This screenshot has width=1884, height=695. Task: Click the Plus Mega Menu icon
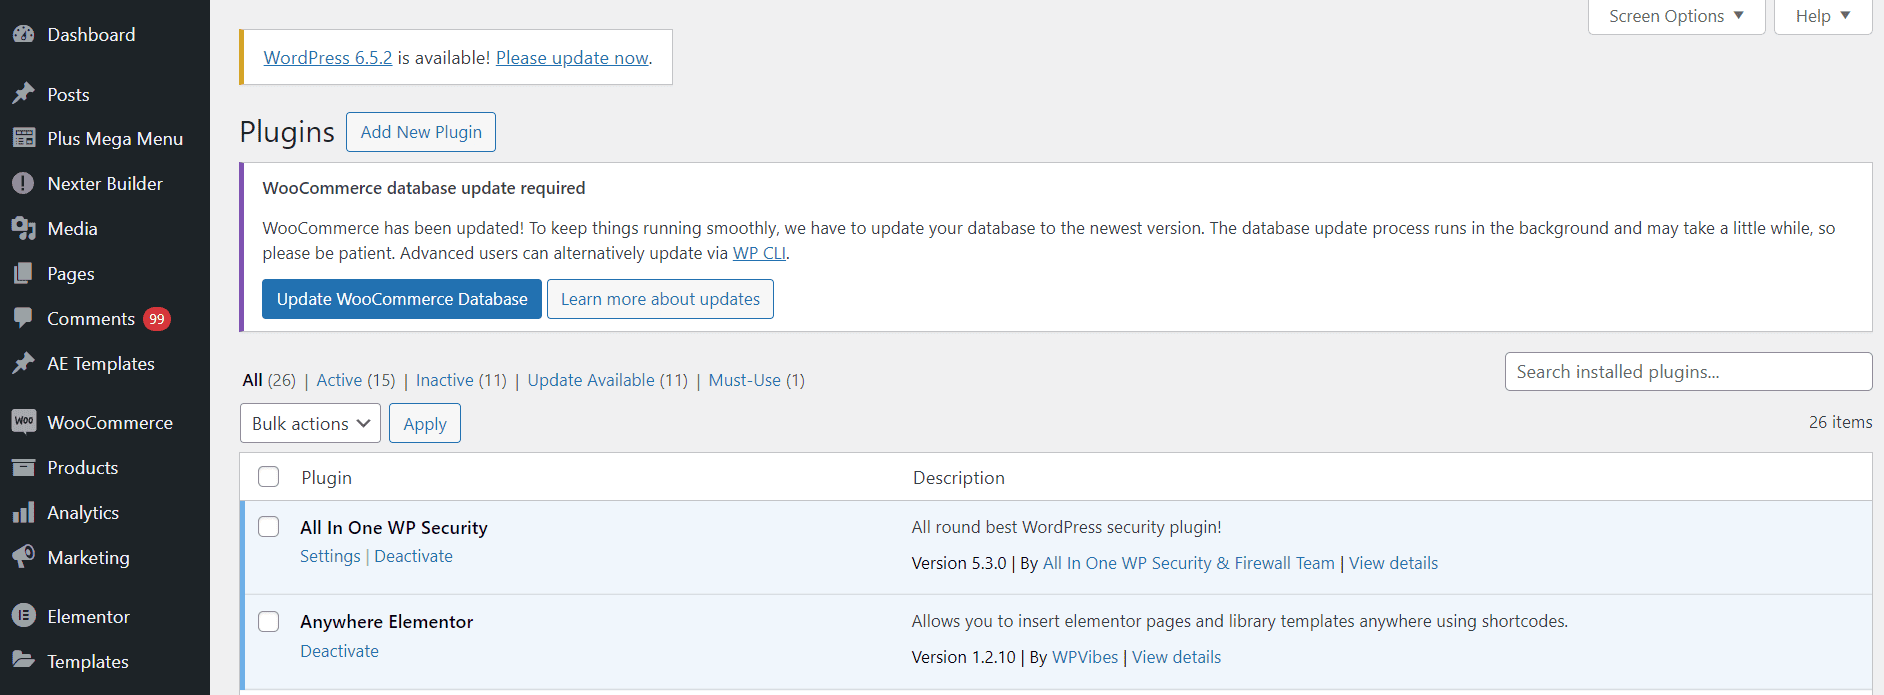tap(24, 138)
